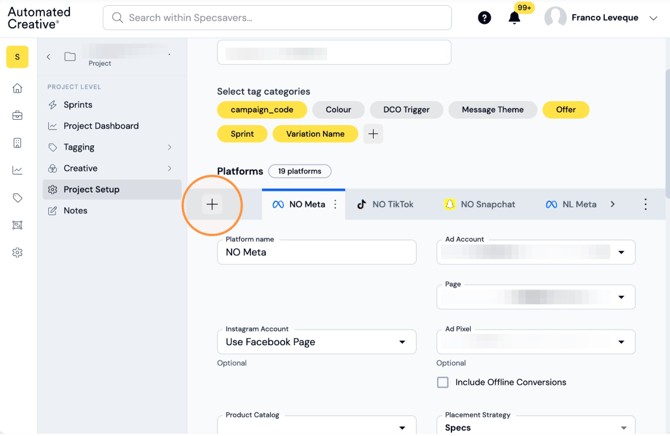
Task: Open the tag icon in left rail
Action: [x=17, y=197]
